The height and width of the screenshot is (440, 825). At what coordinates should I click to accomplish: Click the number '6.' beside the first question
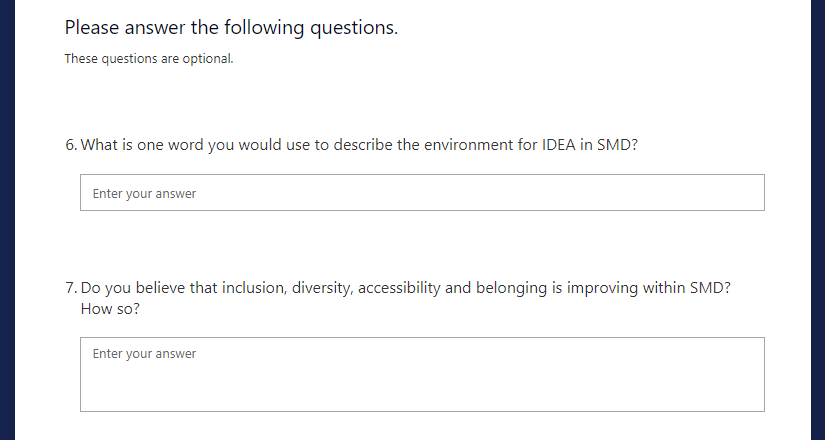[71, 144]
